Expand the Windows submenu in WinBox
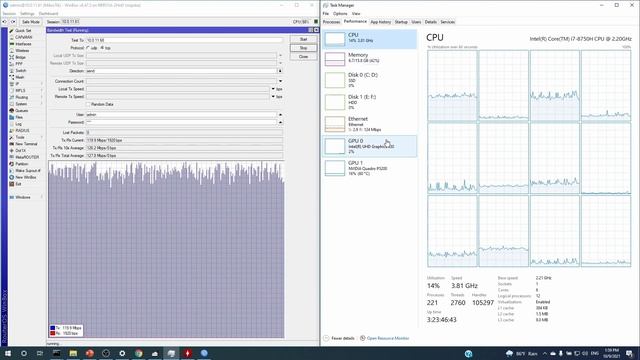 (x=42, y=197)
